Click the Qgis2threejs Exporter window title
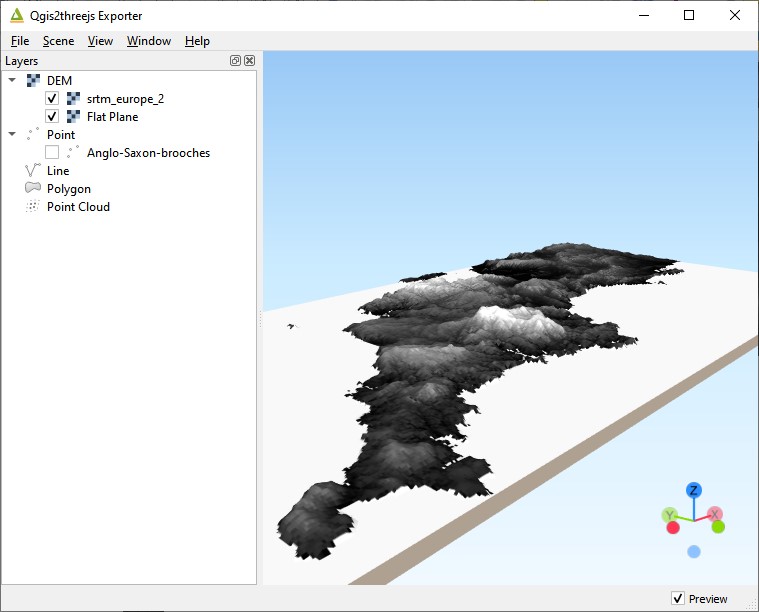759x612 pixels. pyautogui.click(x=86, y=16)
